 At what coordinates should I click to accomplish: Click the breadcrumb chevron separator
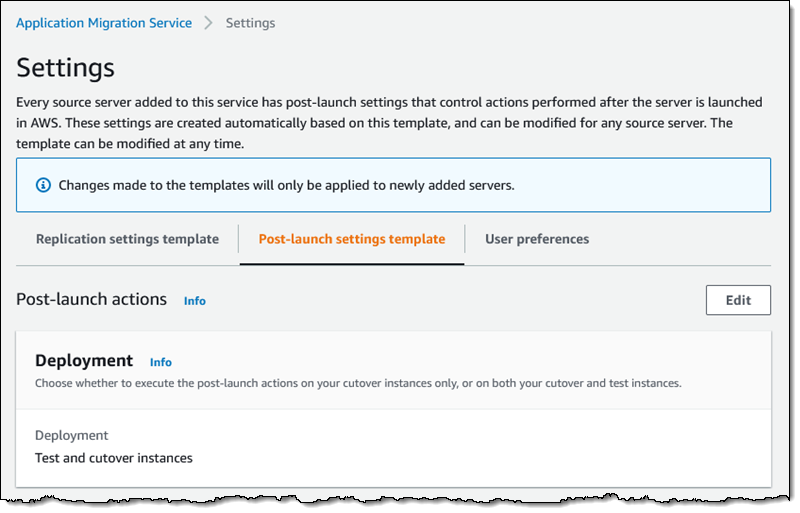tap(209, 22)
